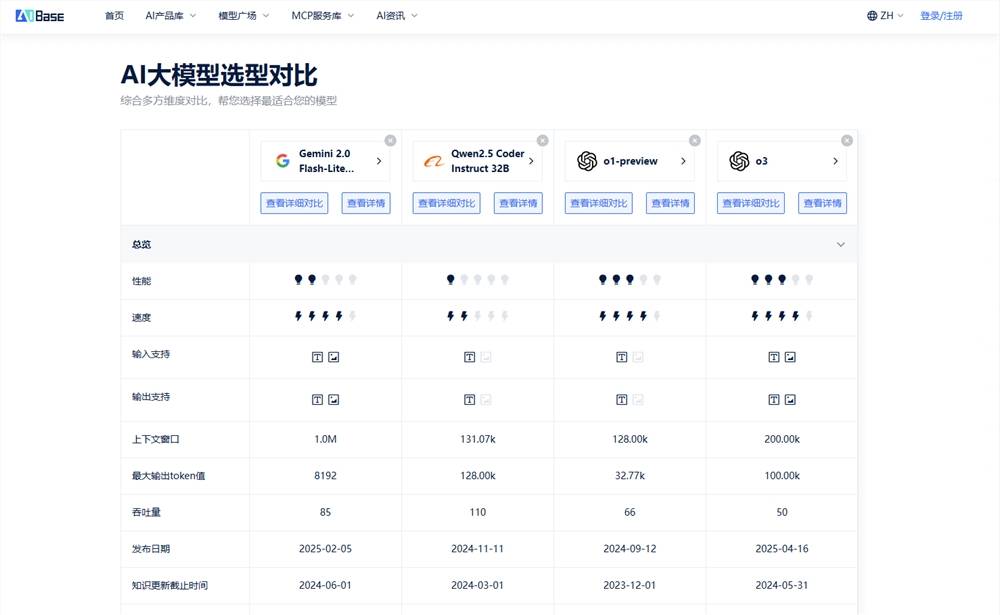The height and width of the screenshot is (615, 1000).
Task: Click 查看详细对比 under Gemini 2.0 Flash-Lite
Action: 294,203
